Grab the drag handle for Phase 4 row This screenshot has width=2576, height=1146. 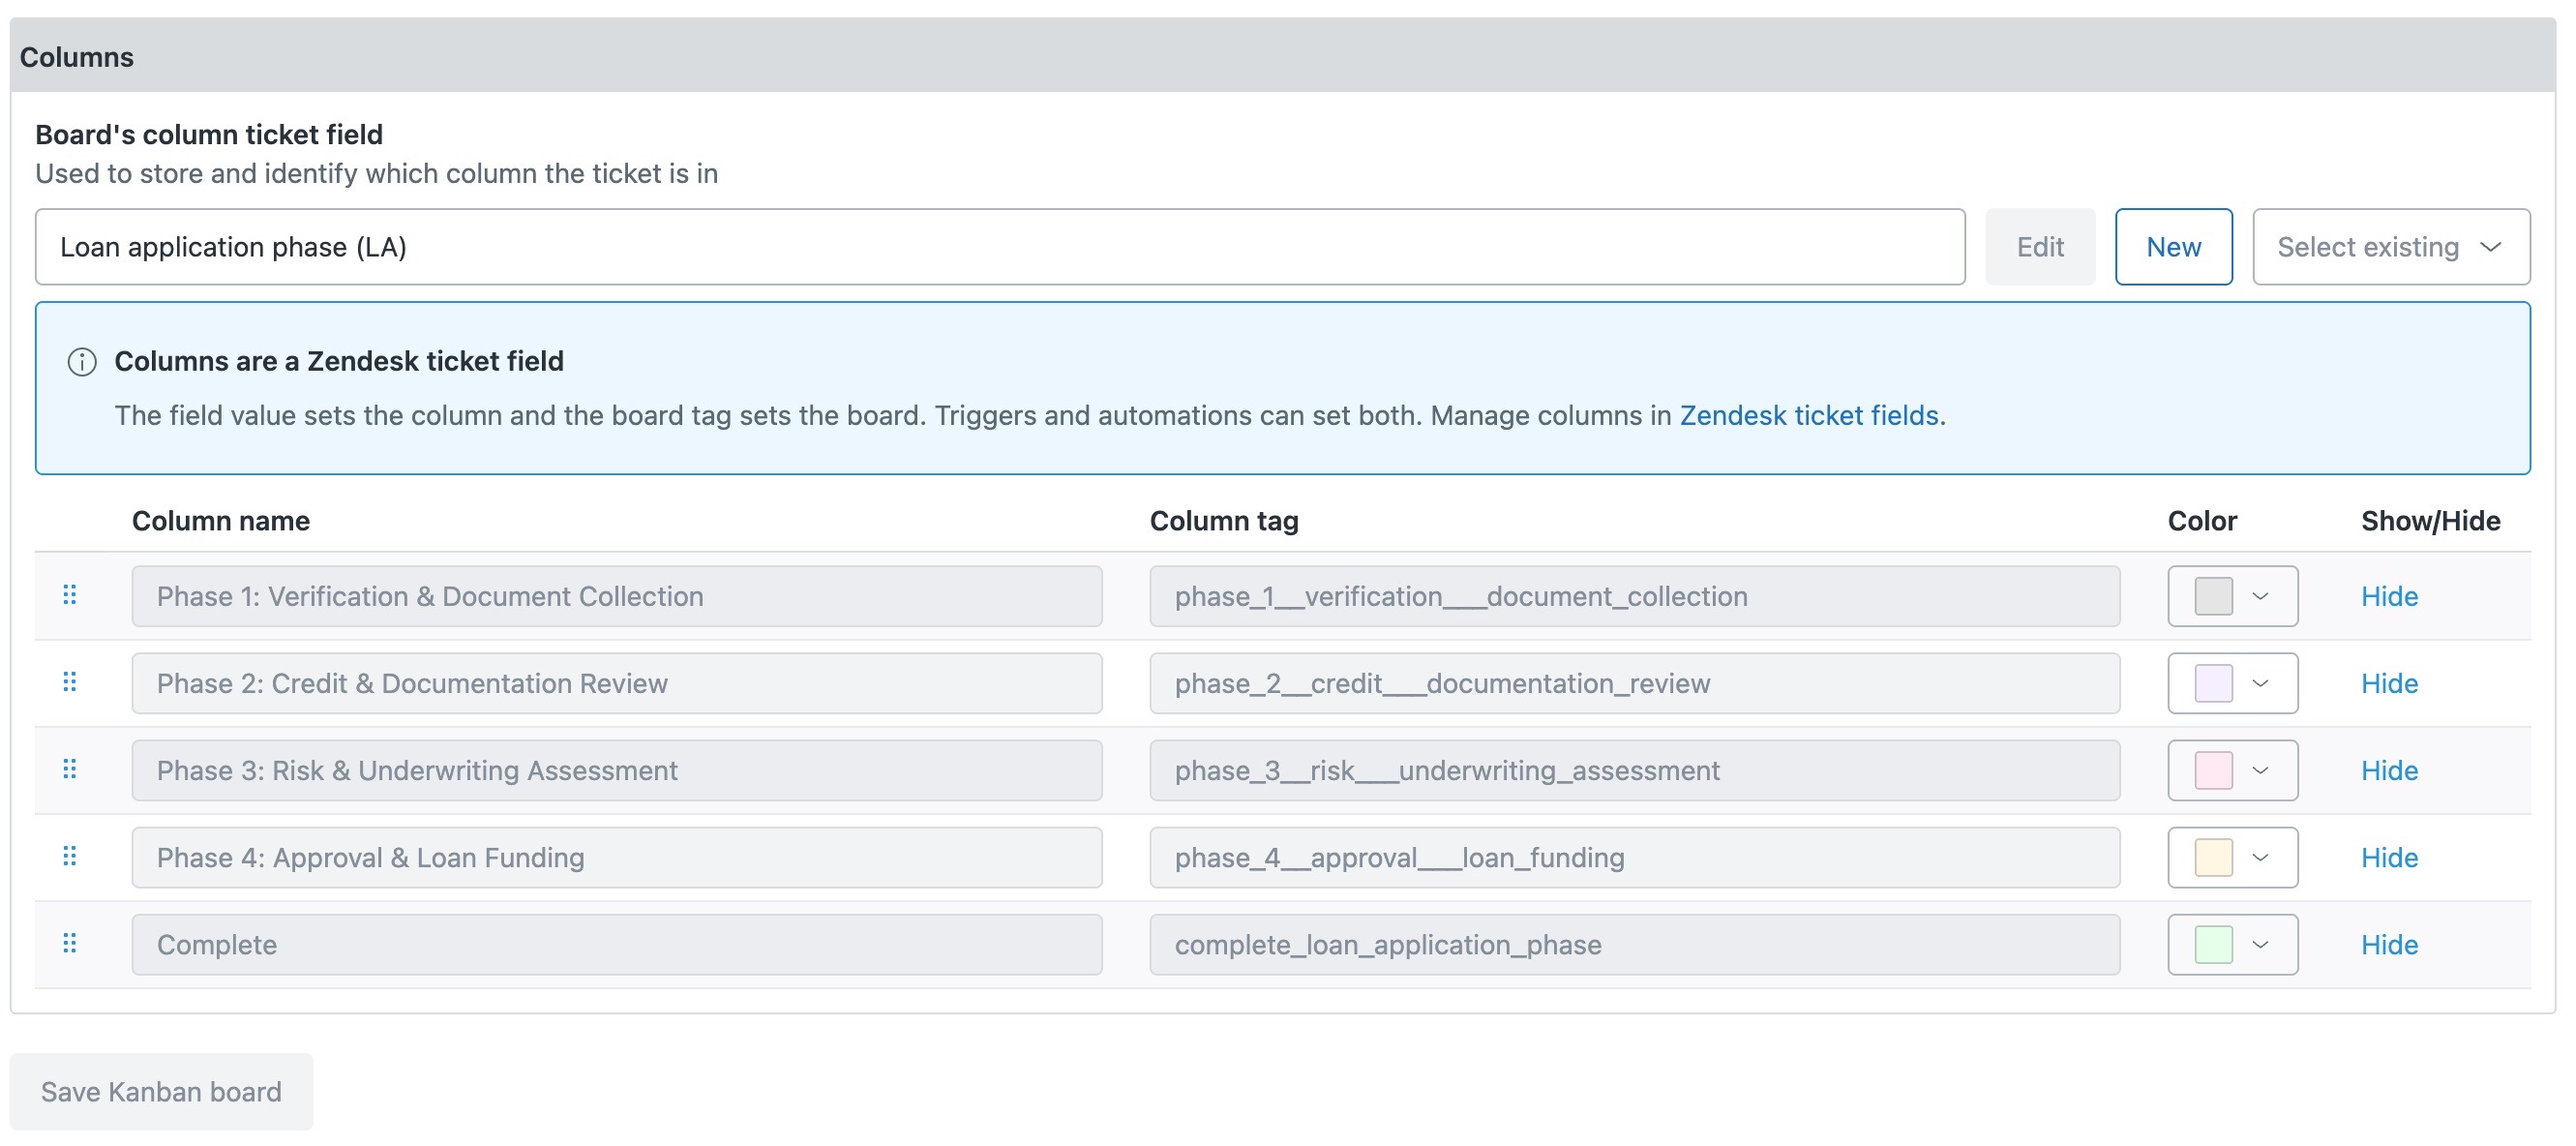(70, 857)
